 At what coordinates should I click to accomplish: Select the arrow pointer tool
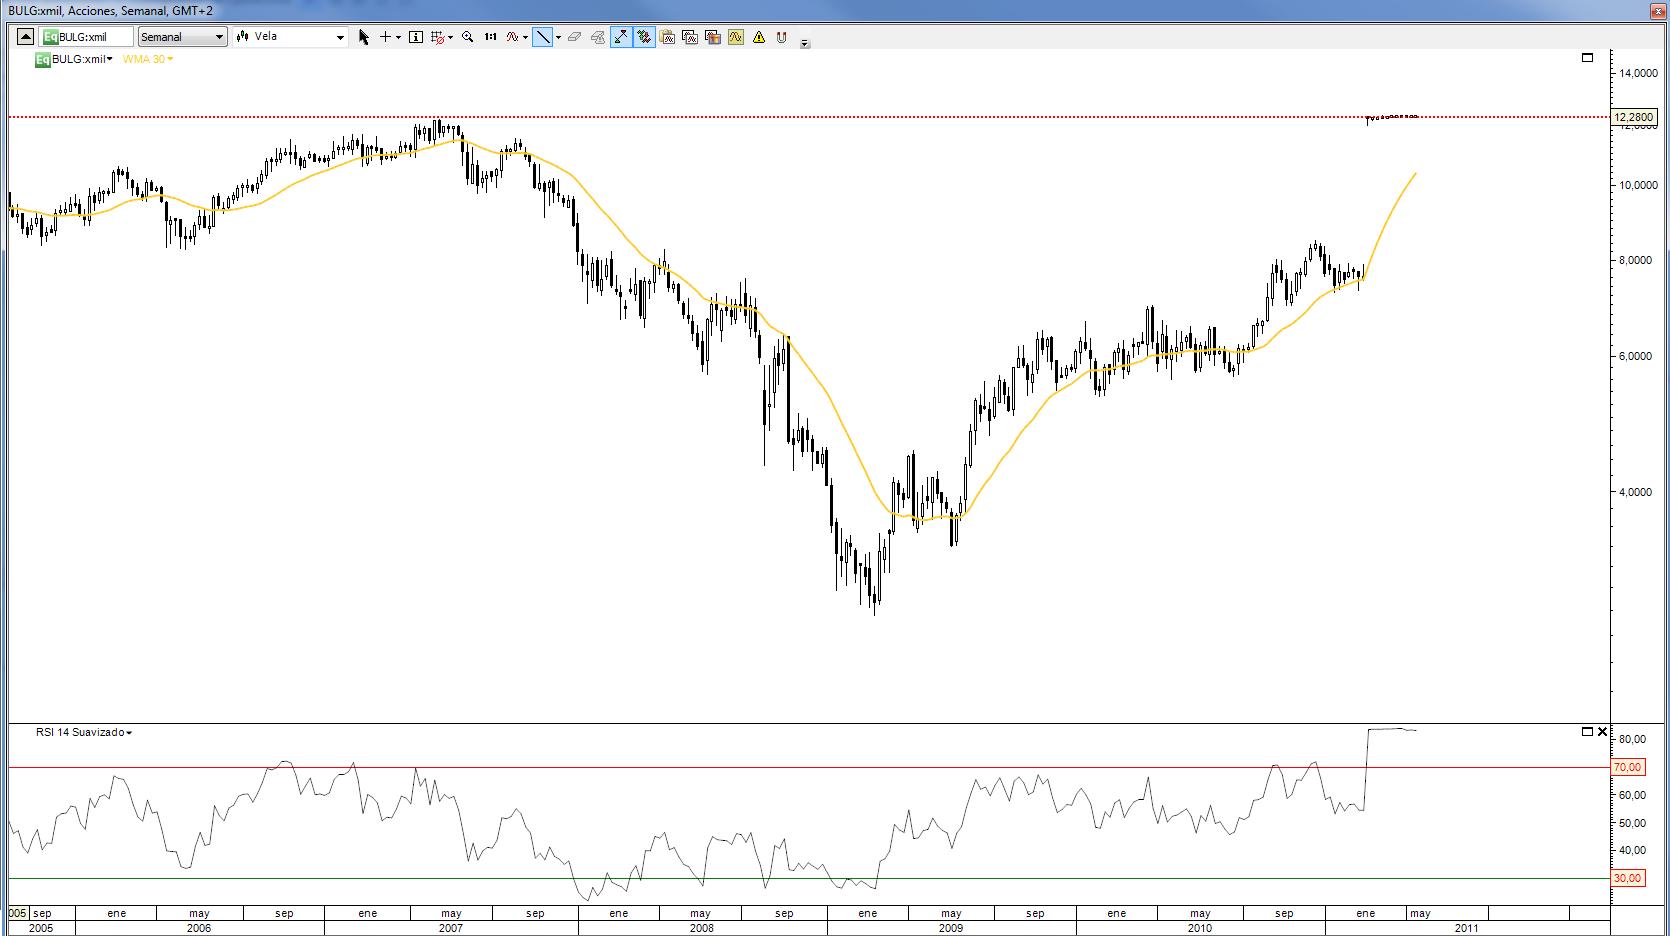point(363,37)
